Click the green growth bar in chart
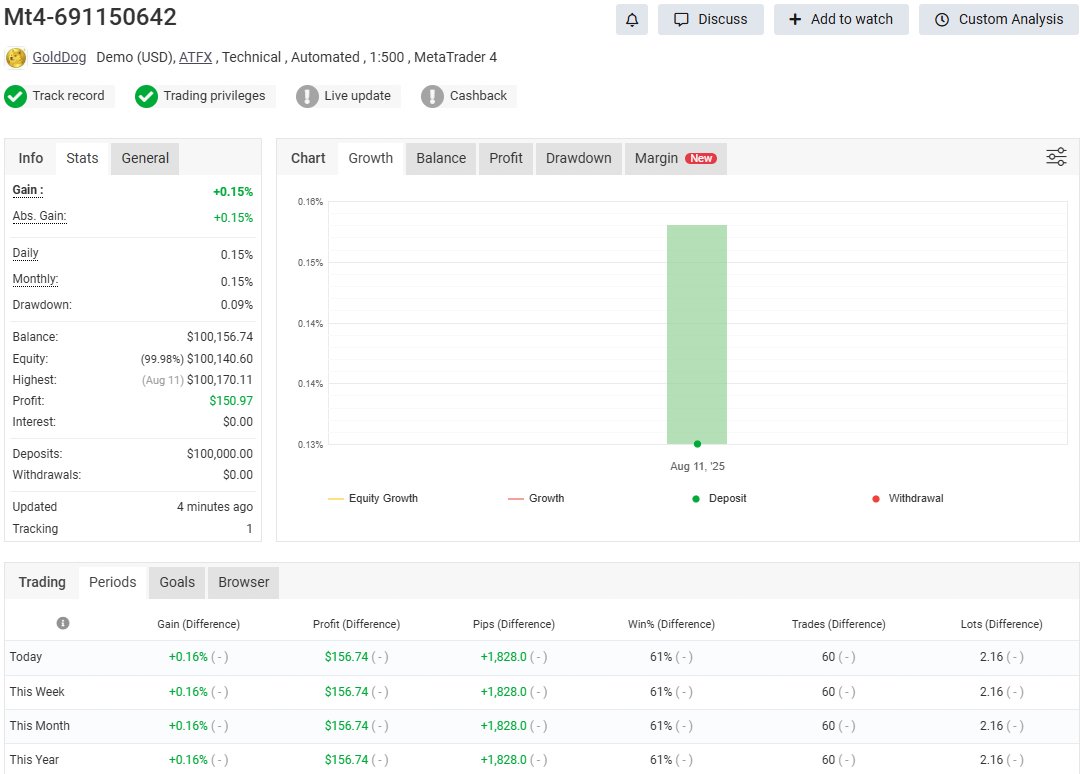The image size is (1080, 774). click(x=696, y=334)
